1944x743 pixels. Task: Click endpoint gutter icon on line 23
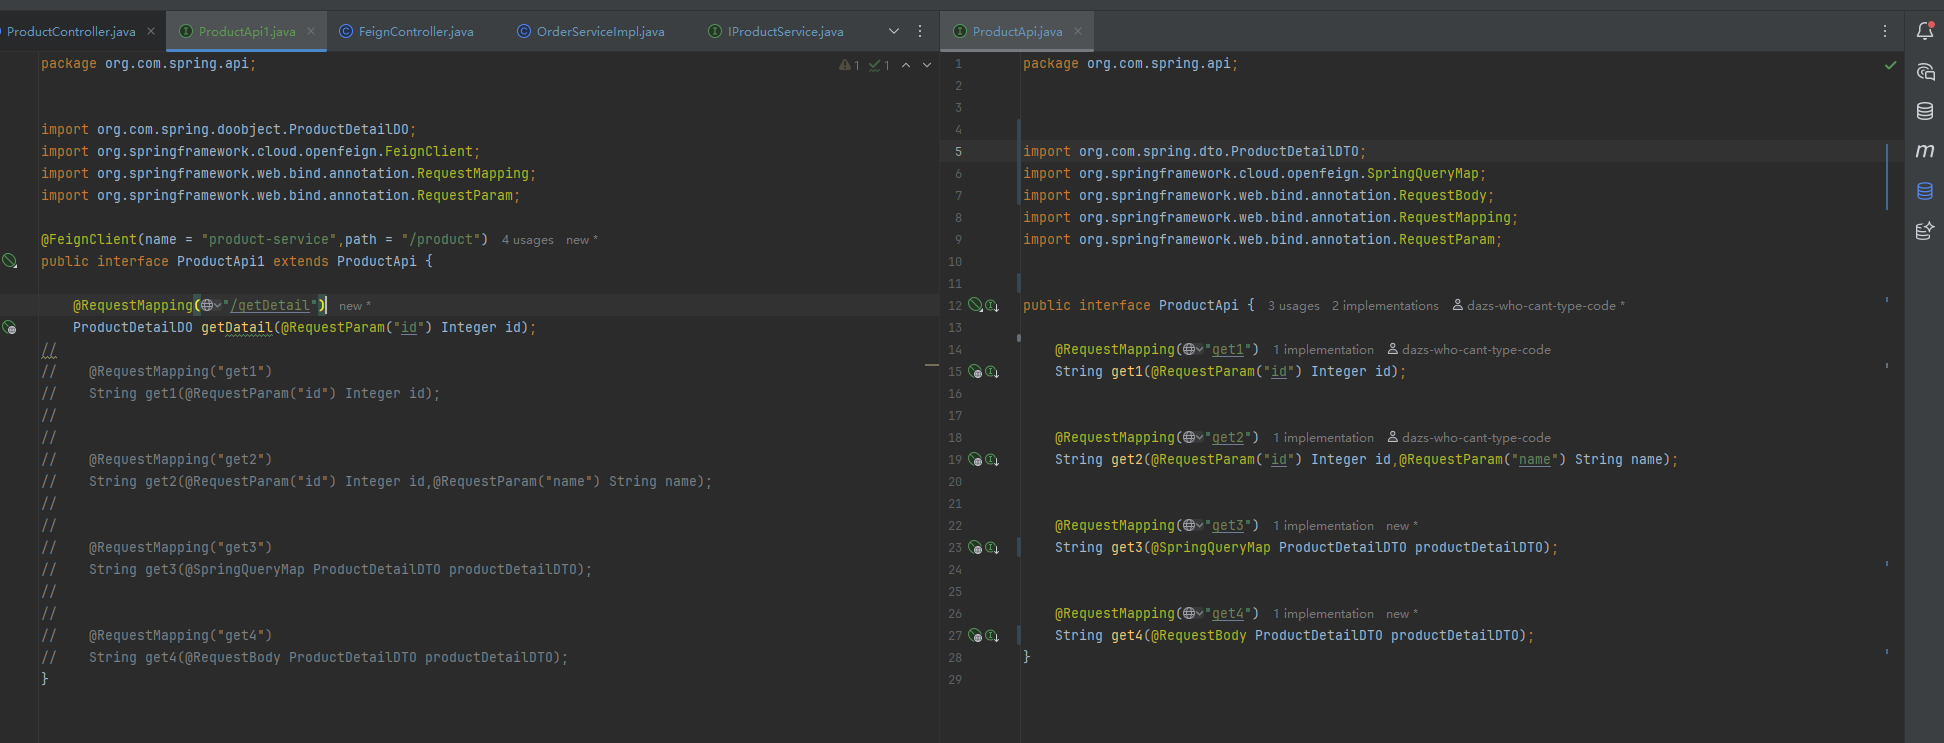(975, 547)
